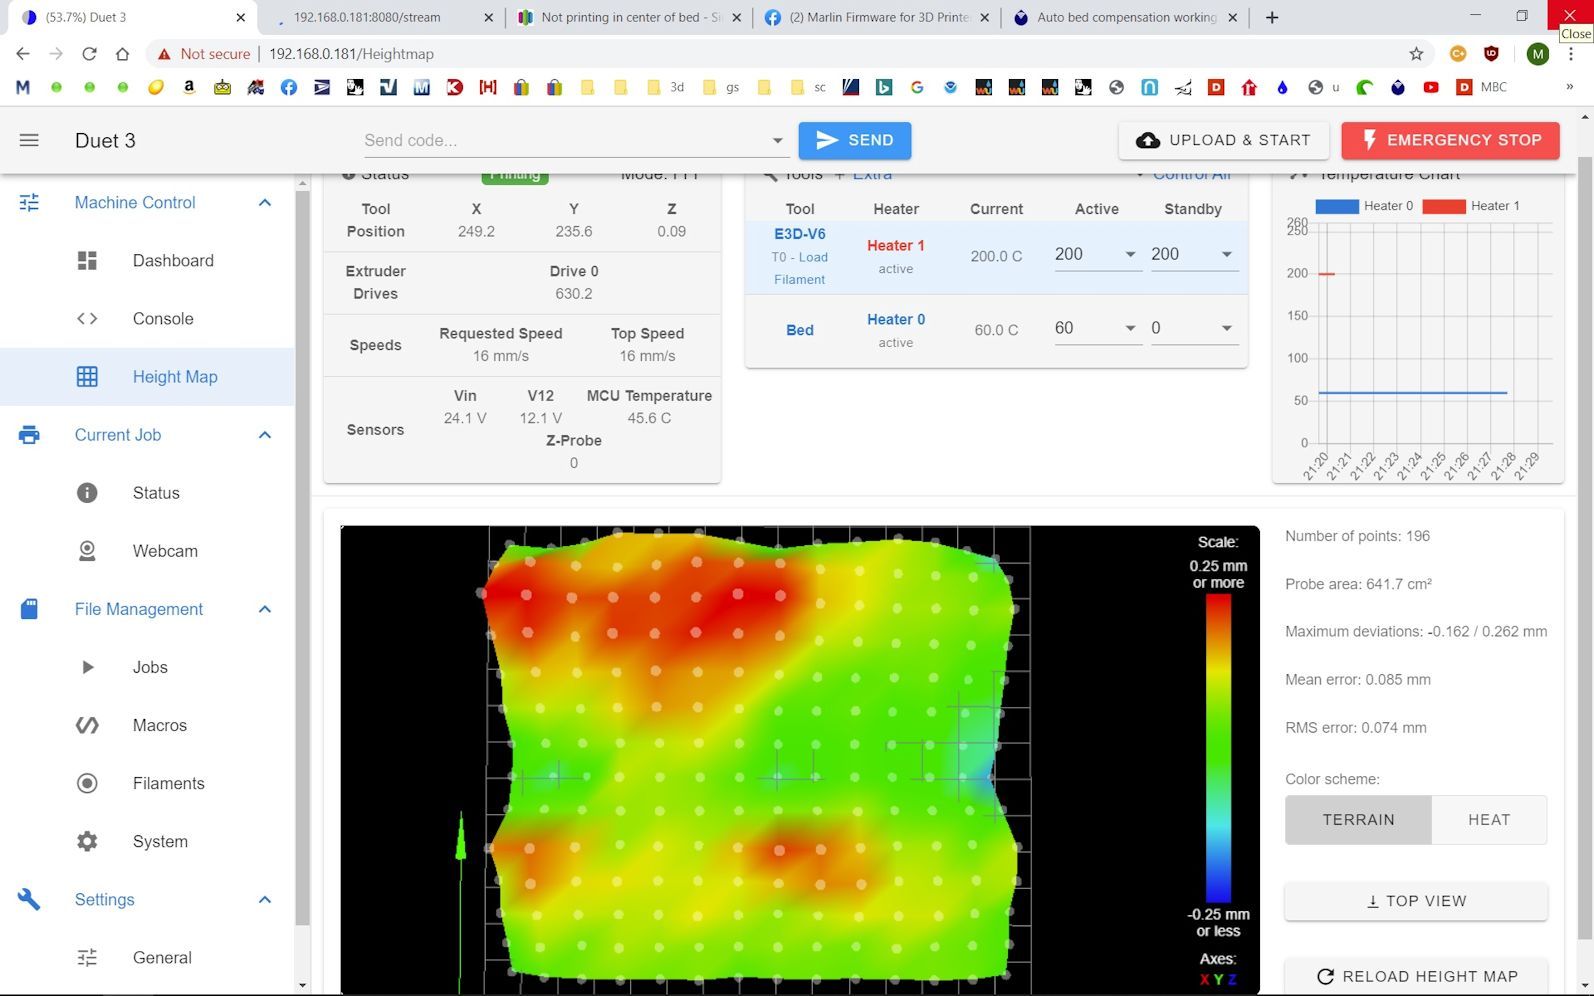
Task: Collapse the File Management section
Action: (265, 609)
